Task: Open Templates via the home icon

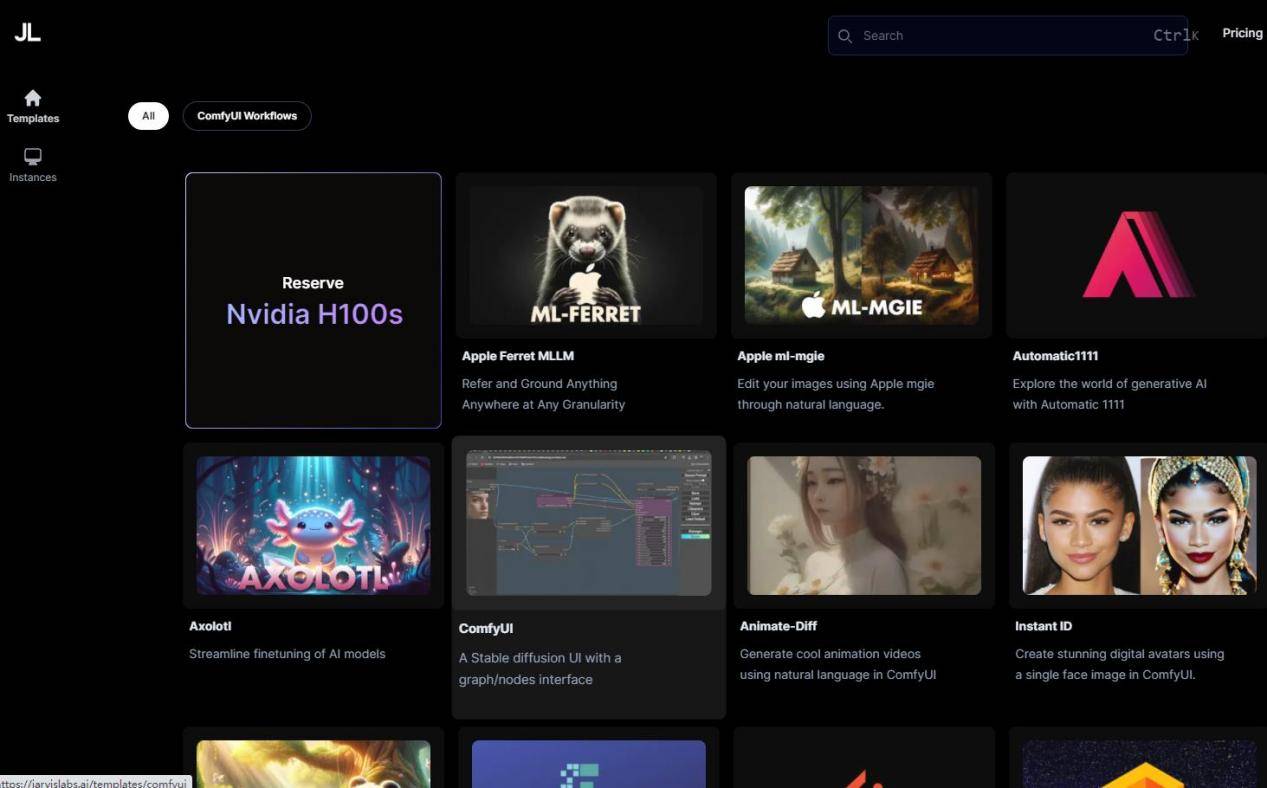Action: click(33, 98)
